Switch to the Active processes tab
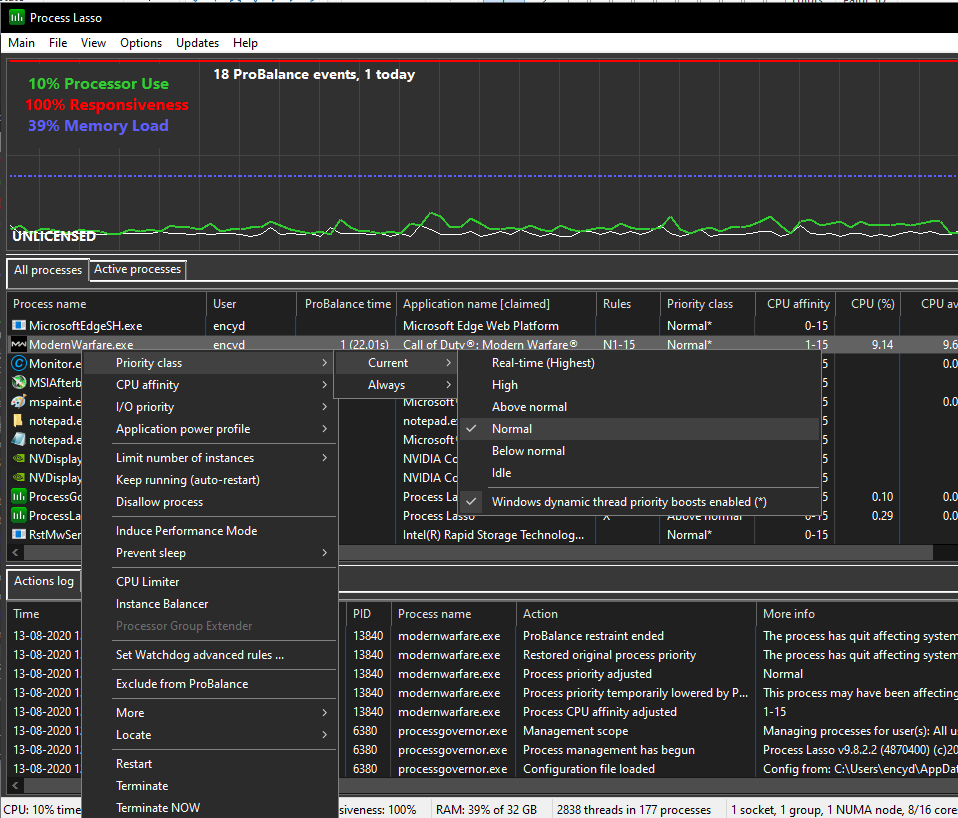Image resolution: width=958 pixels, height=818 pixels. 137,269
